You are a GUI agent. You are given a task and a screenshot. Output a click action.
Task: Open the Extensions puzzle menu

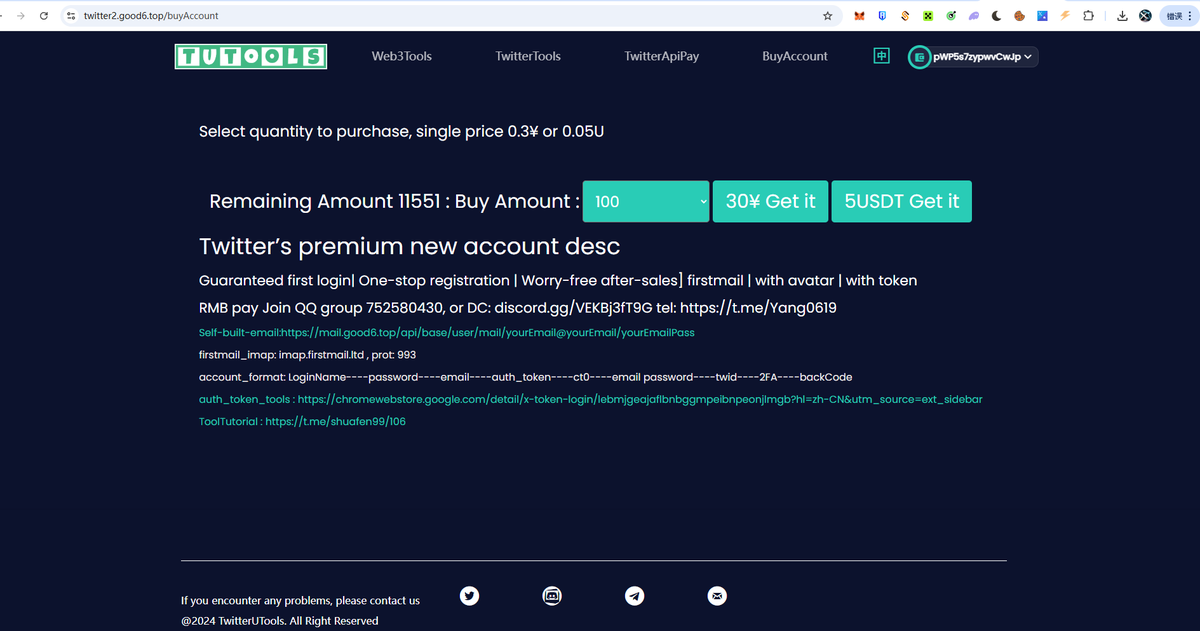[1088, 16]
